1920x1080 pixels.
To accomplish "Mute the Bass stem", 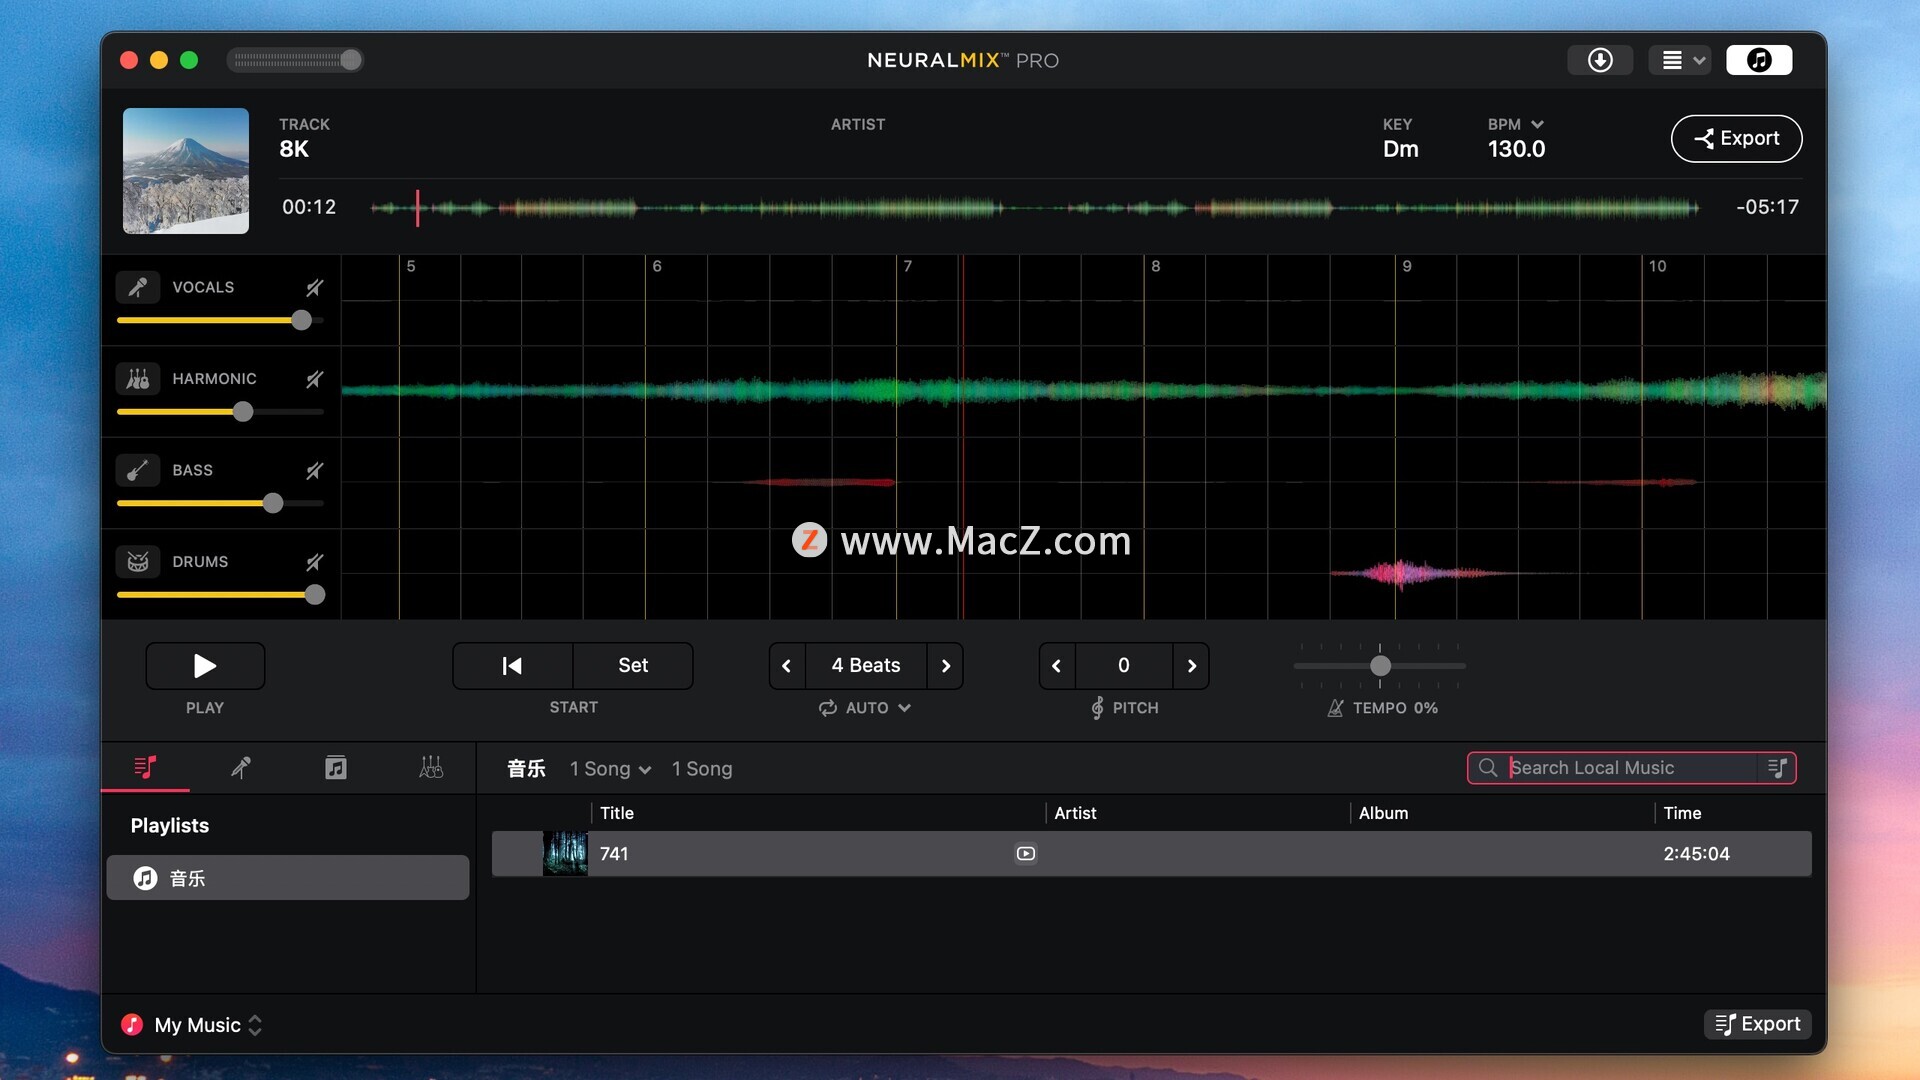I will point(314,471).
